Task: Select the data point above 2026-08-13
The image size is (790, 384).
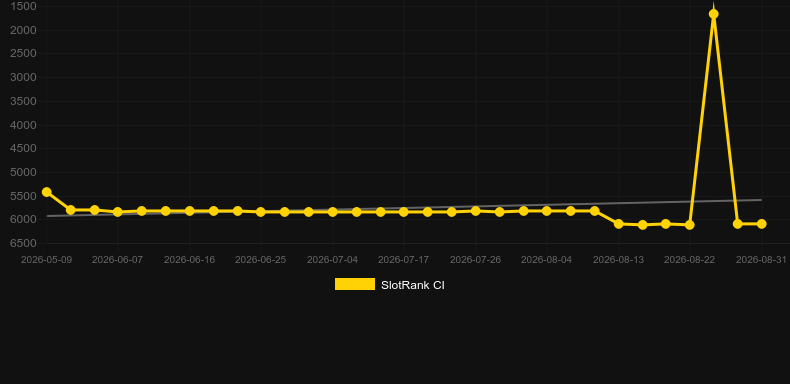Action: (619, 224)
